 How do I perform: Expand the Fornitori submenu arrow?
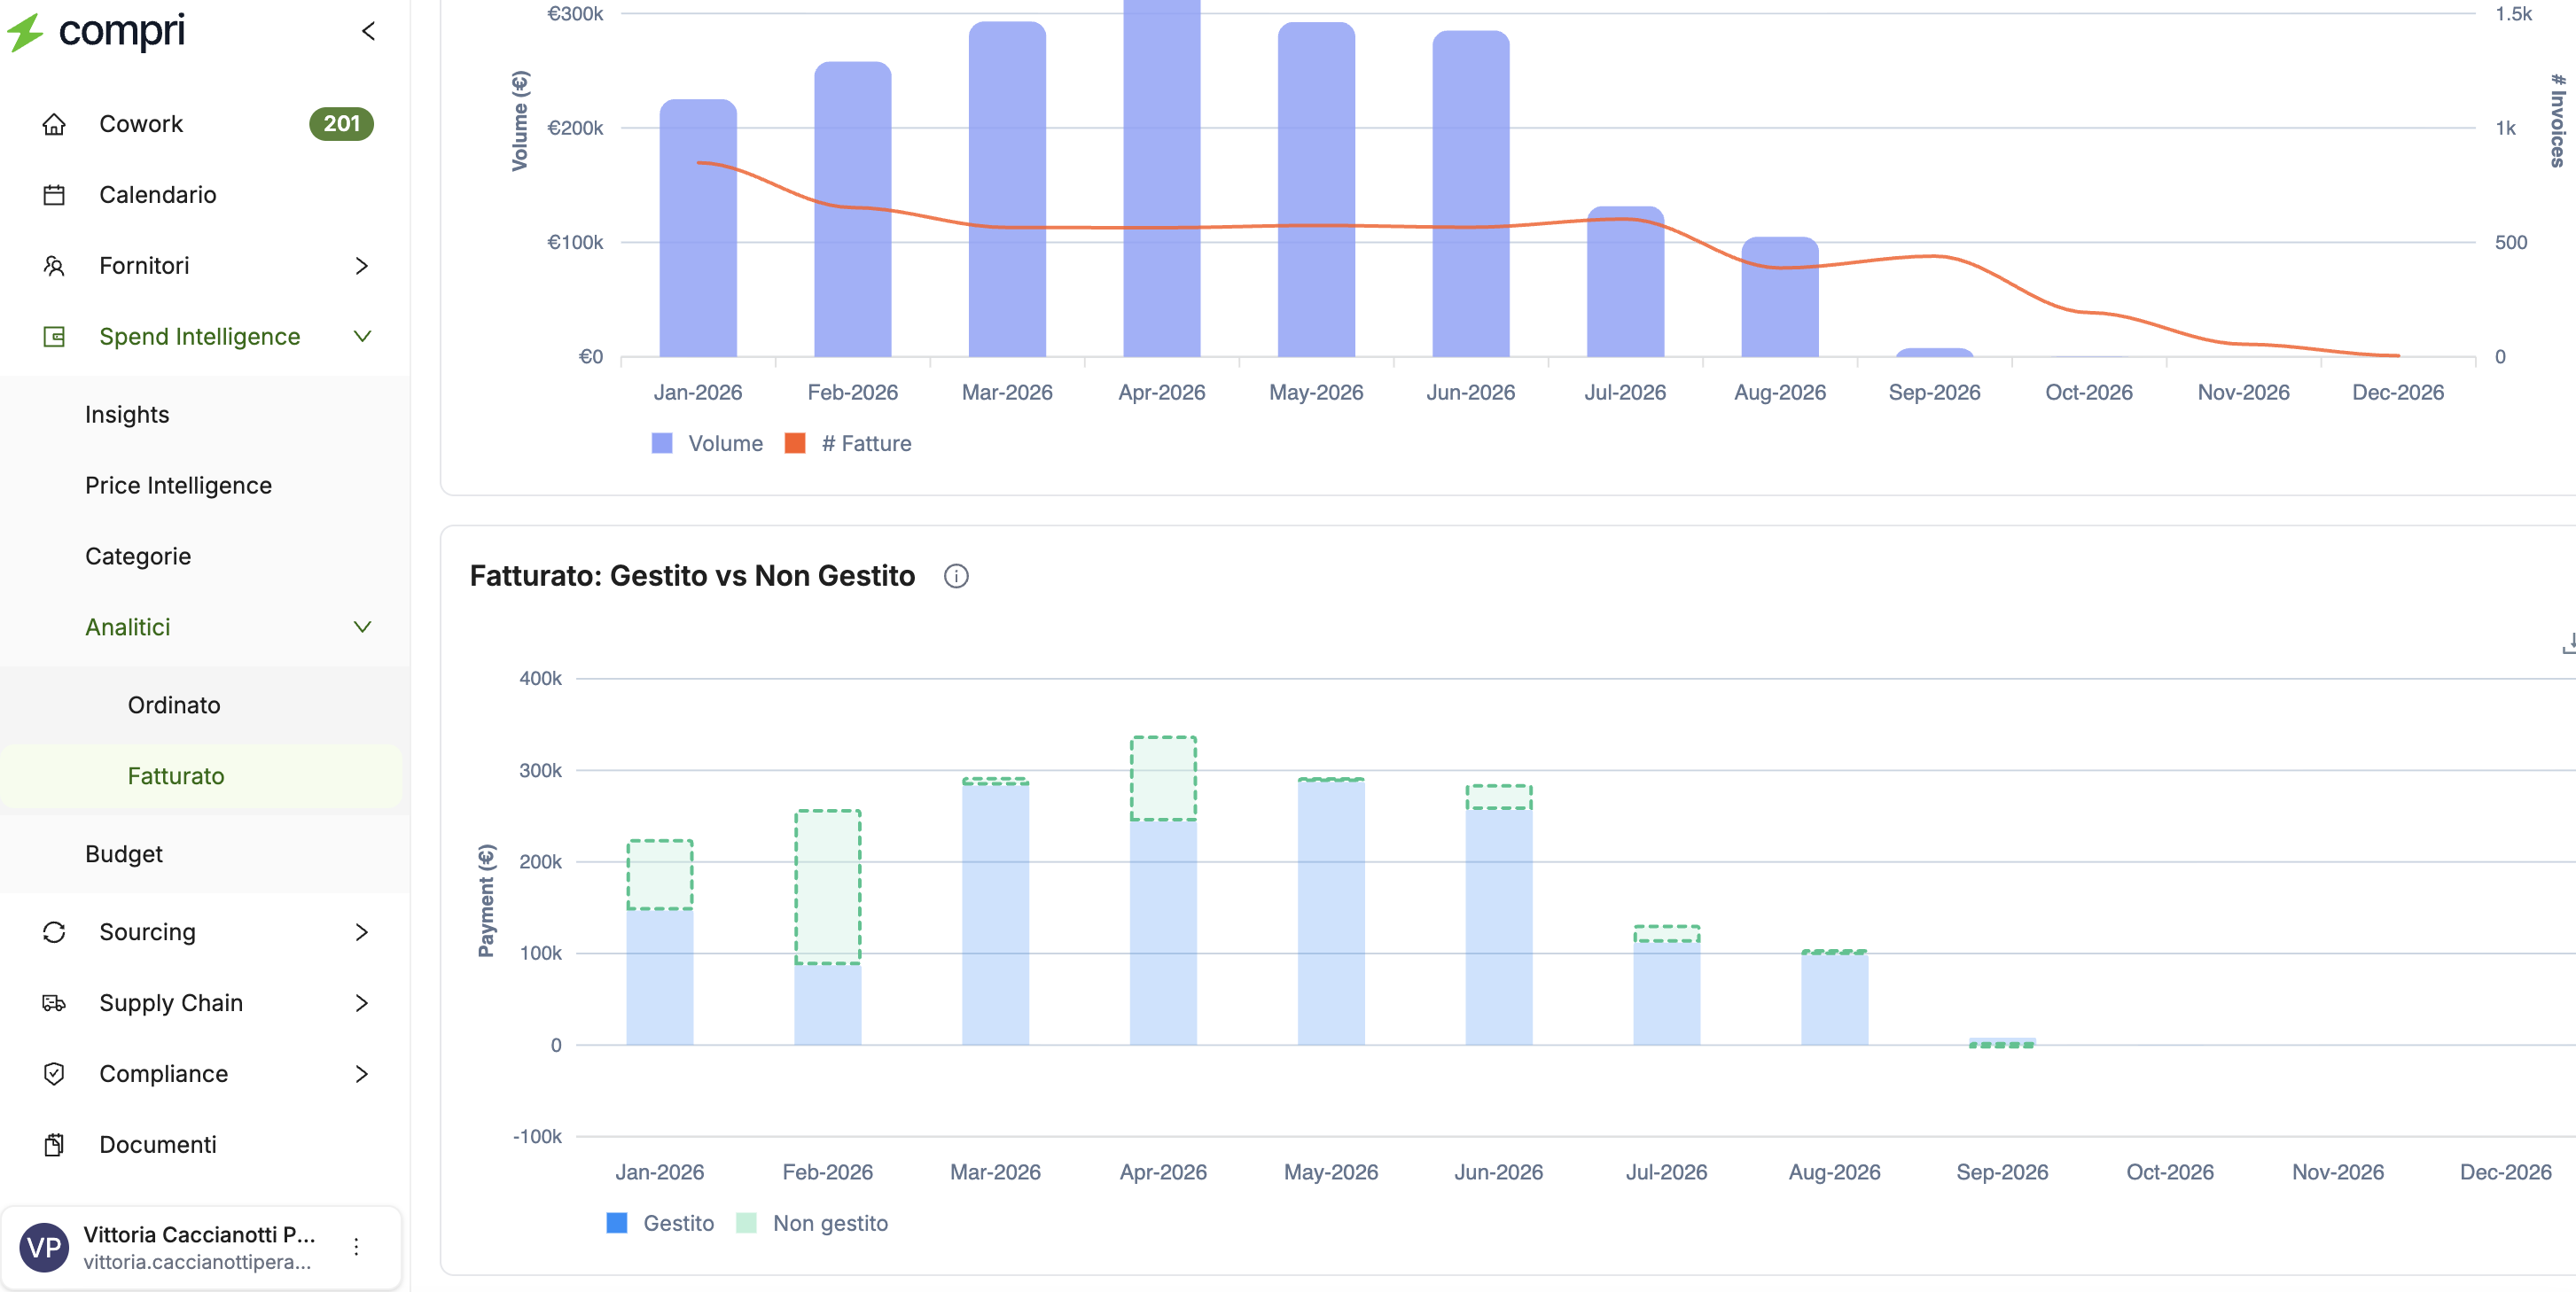[x=362, y=266]
